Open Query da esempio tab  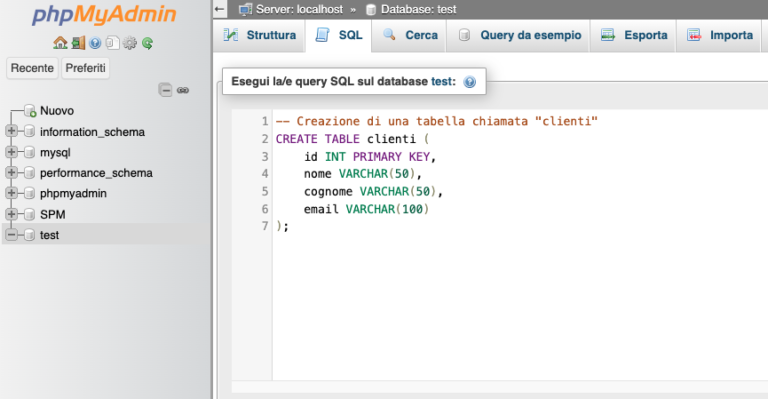point(518,35)
